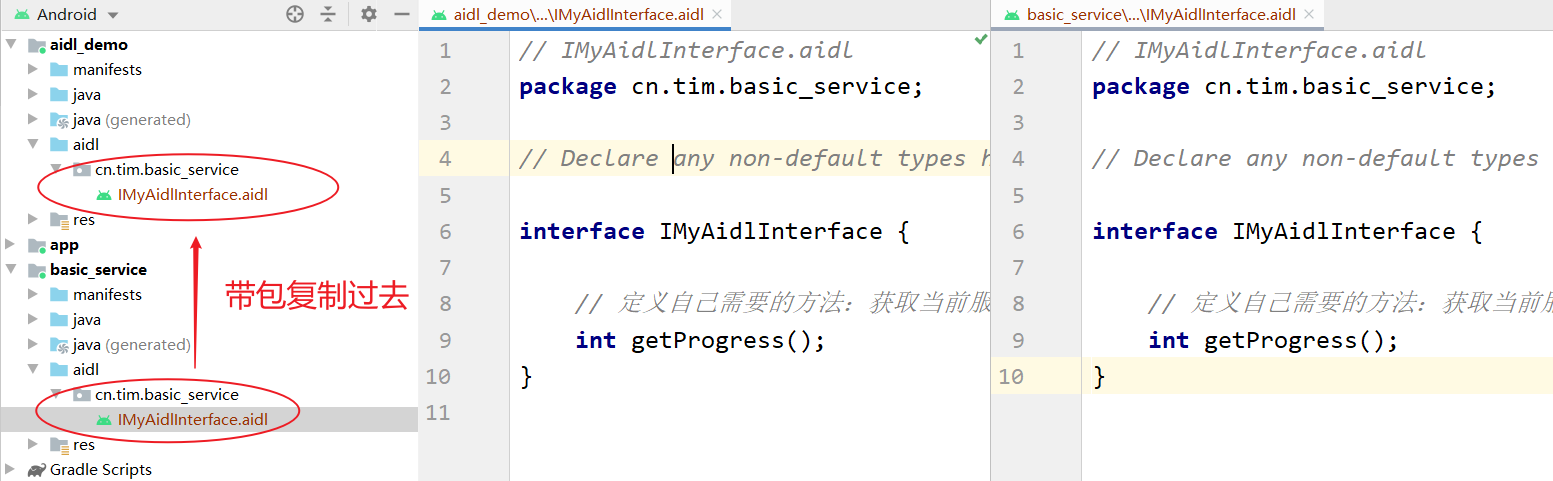
Task: Click the Collapse All icon in Project panel
Action: [x=329, y=14]
